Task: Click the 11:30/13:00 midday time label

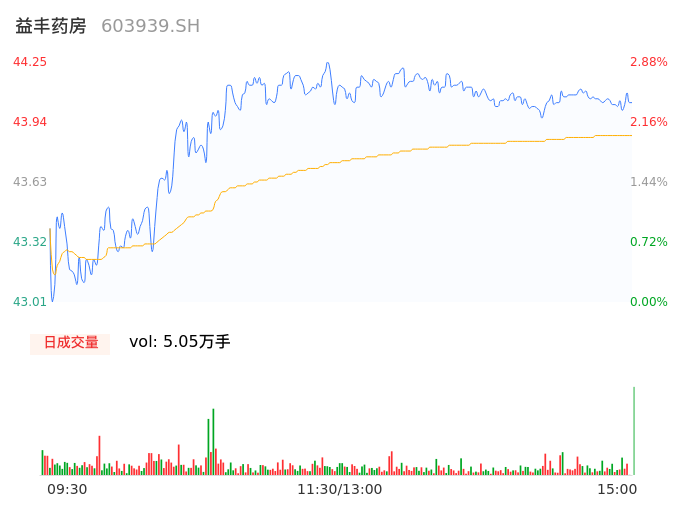Action: click(340, 489)
